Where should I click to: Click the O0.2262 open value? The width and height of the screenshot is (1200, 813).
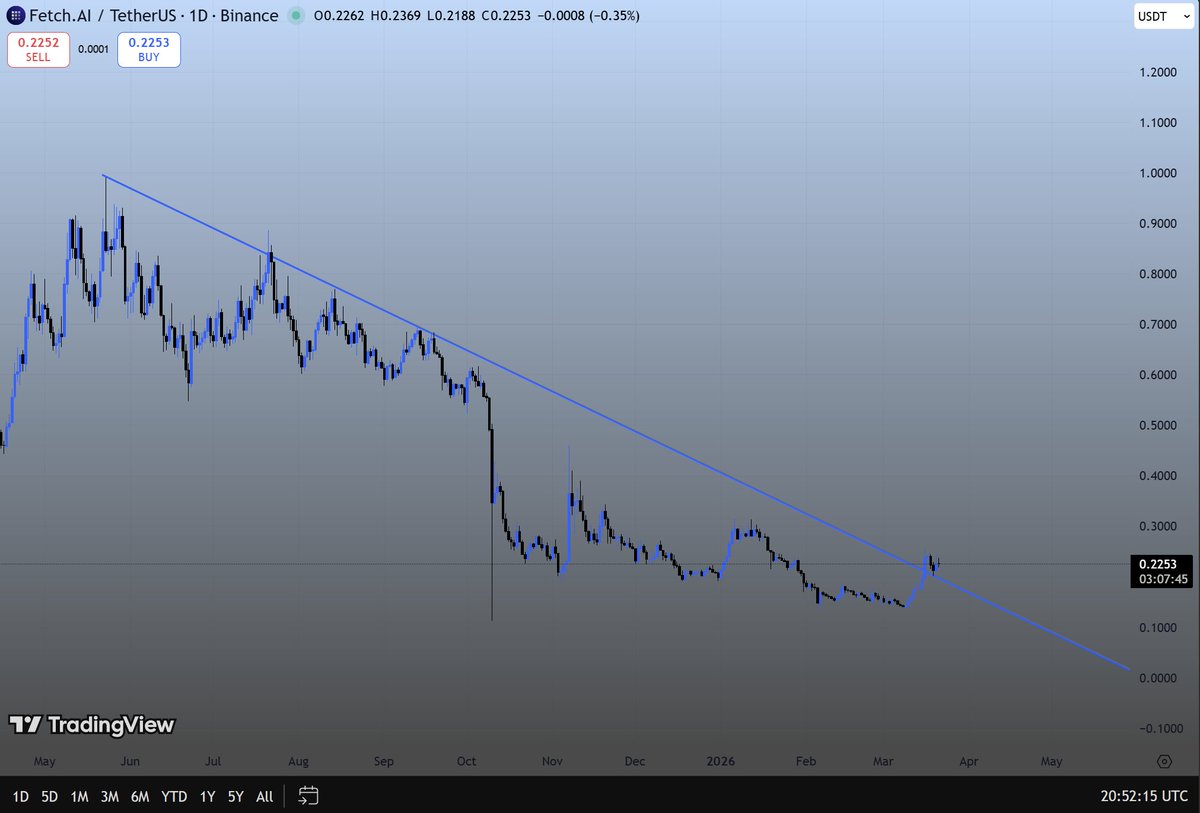click(x=339, y=16)
